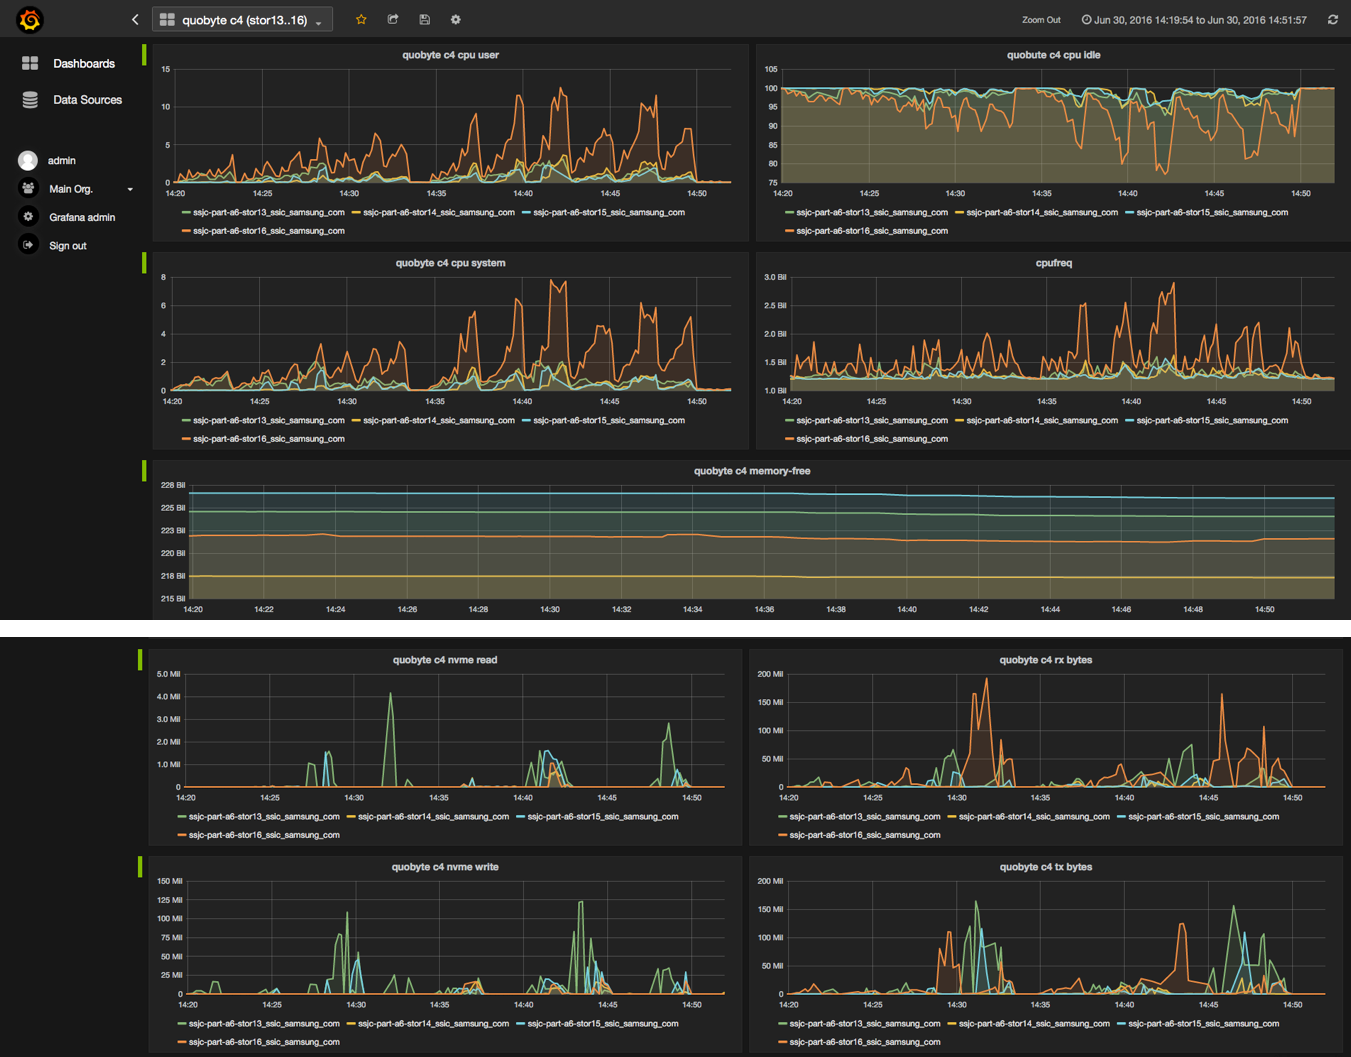Click the Zoom Out button

(1041, 18)
